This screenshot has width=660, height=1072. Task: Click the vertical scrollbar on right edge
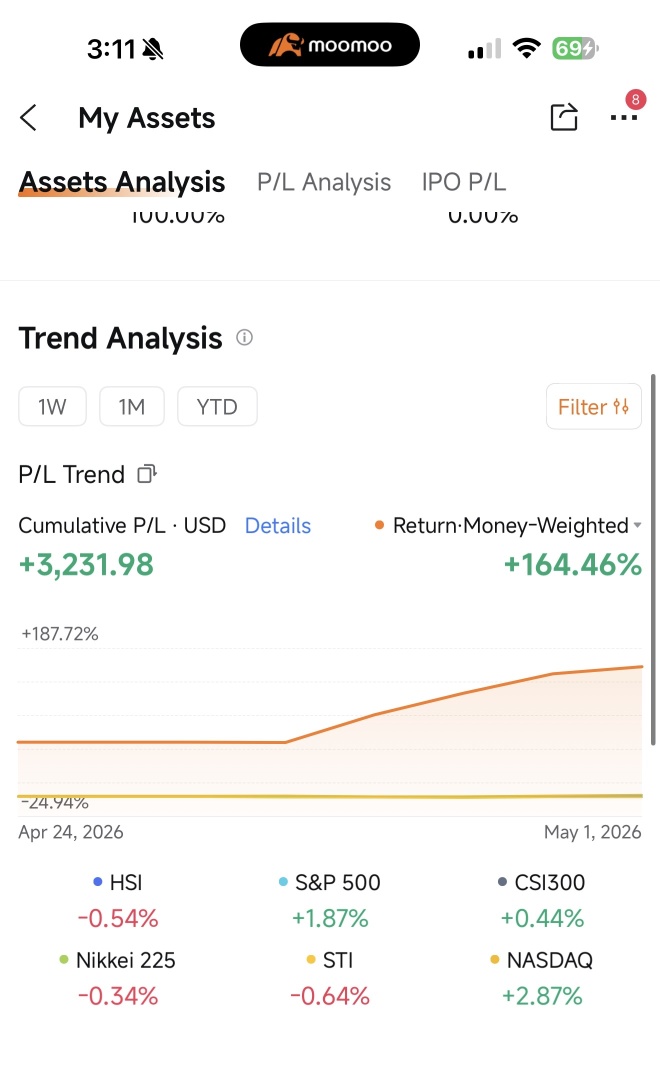point(653,559)
